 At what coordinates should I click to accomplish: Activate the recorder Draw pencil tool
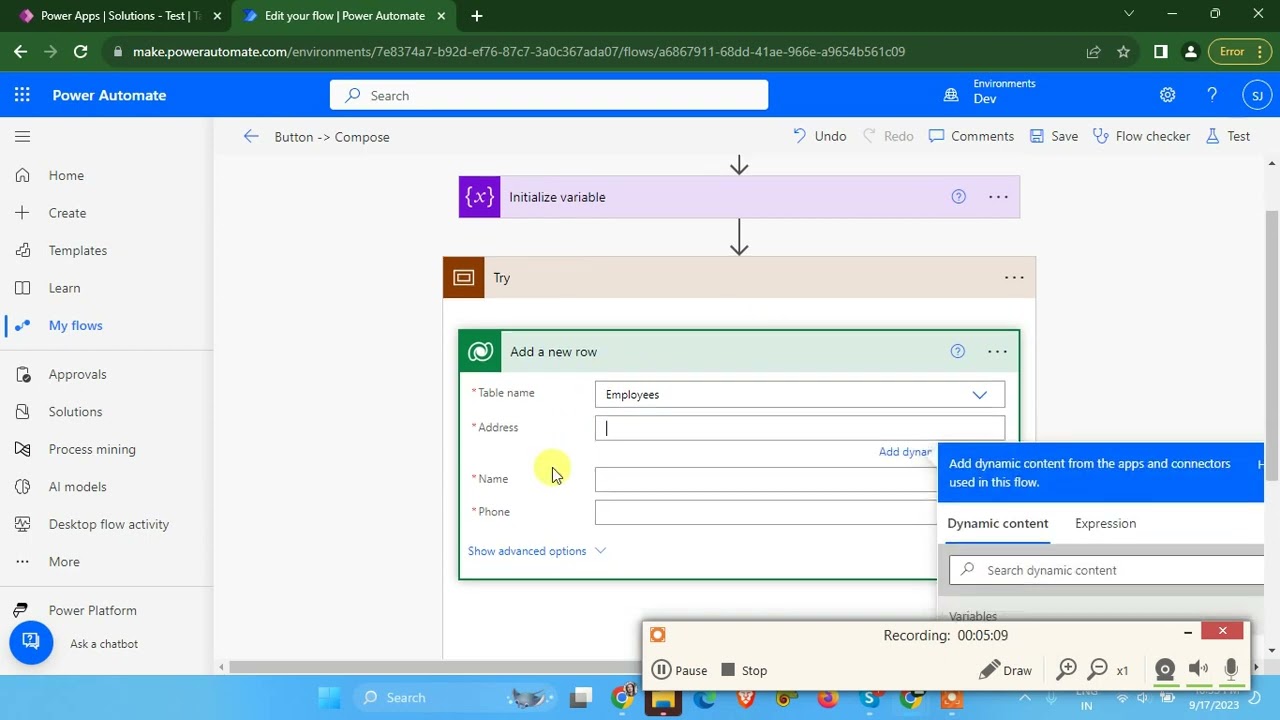(x=1006, y=670)
